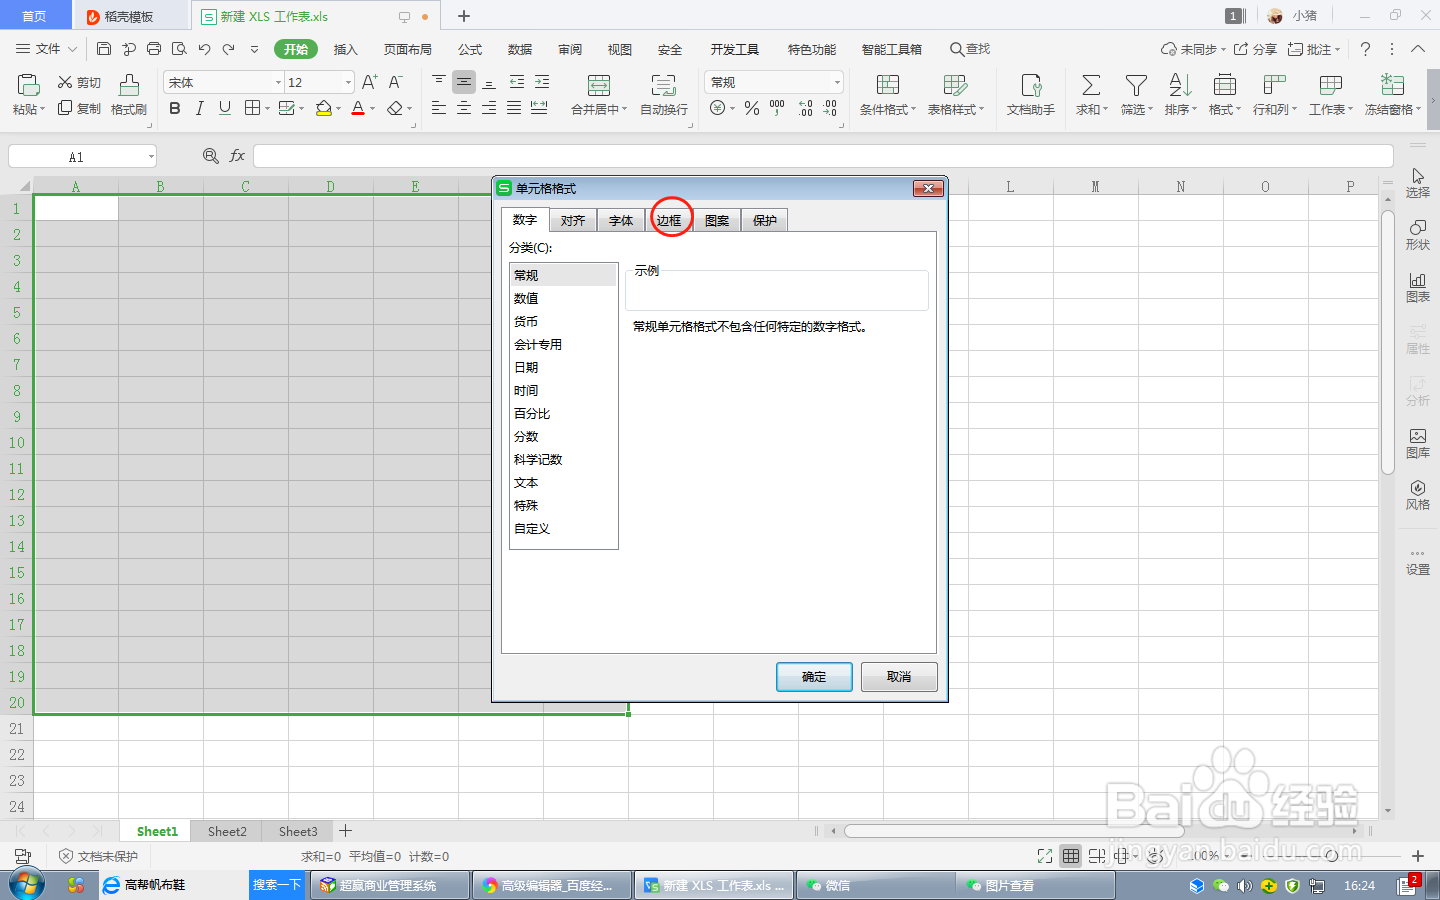Switch to the Font (字体) tab in dialog
The width and height of the screenshot is (1440, 900).
tap(621, 220)
